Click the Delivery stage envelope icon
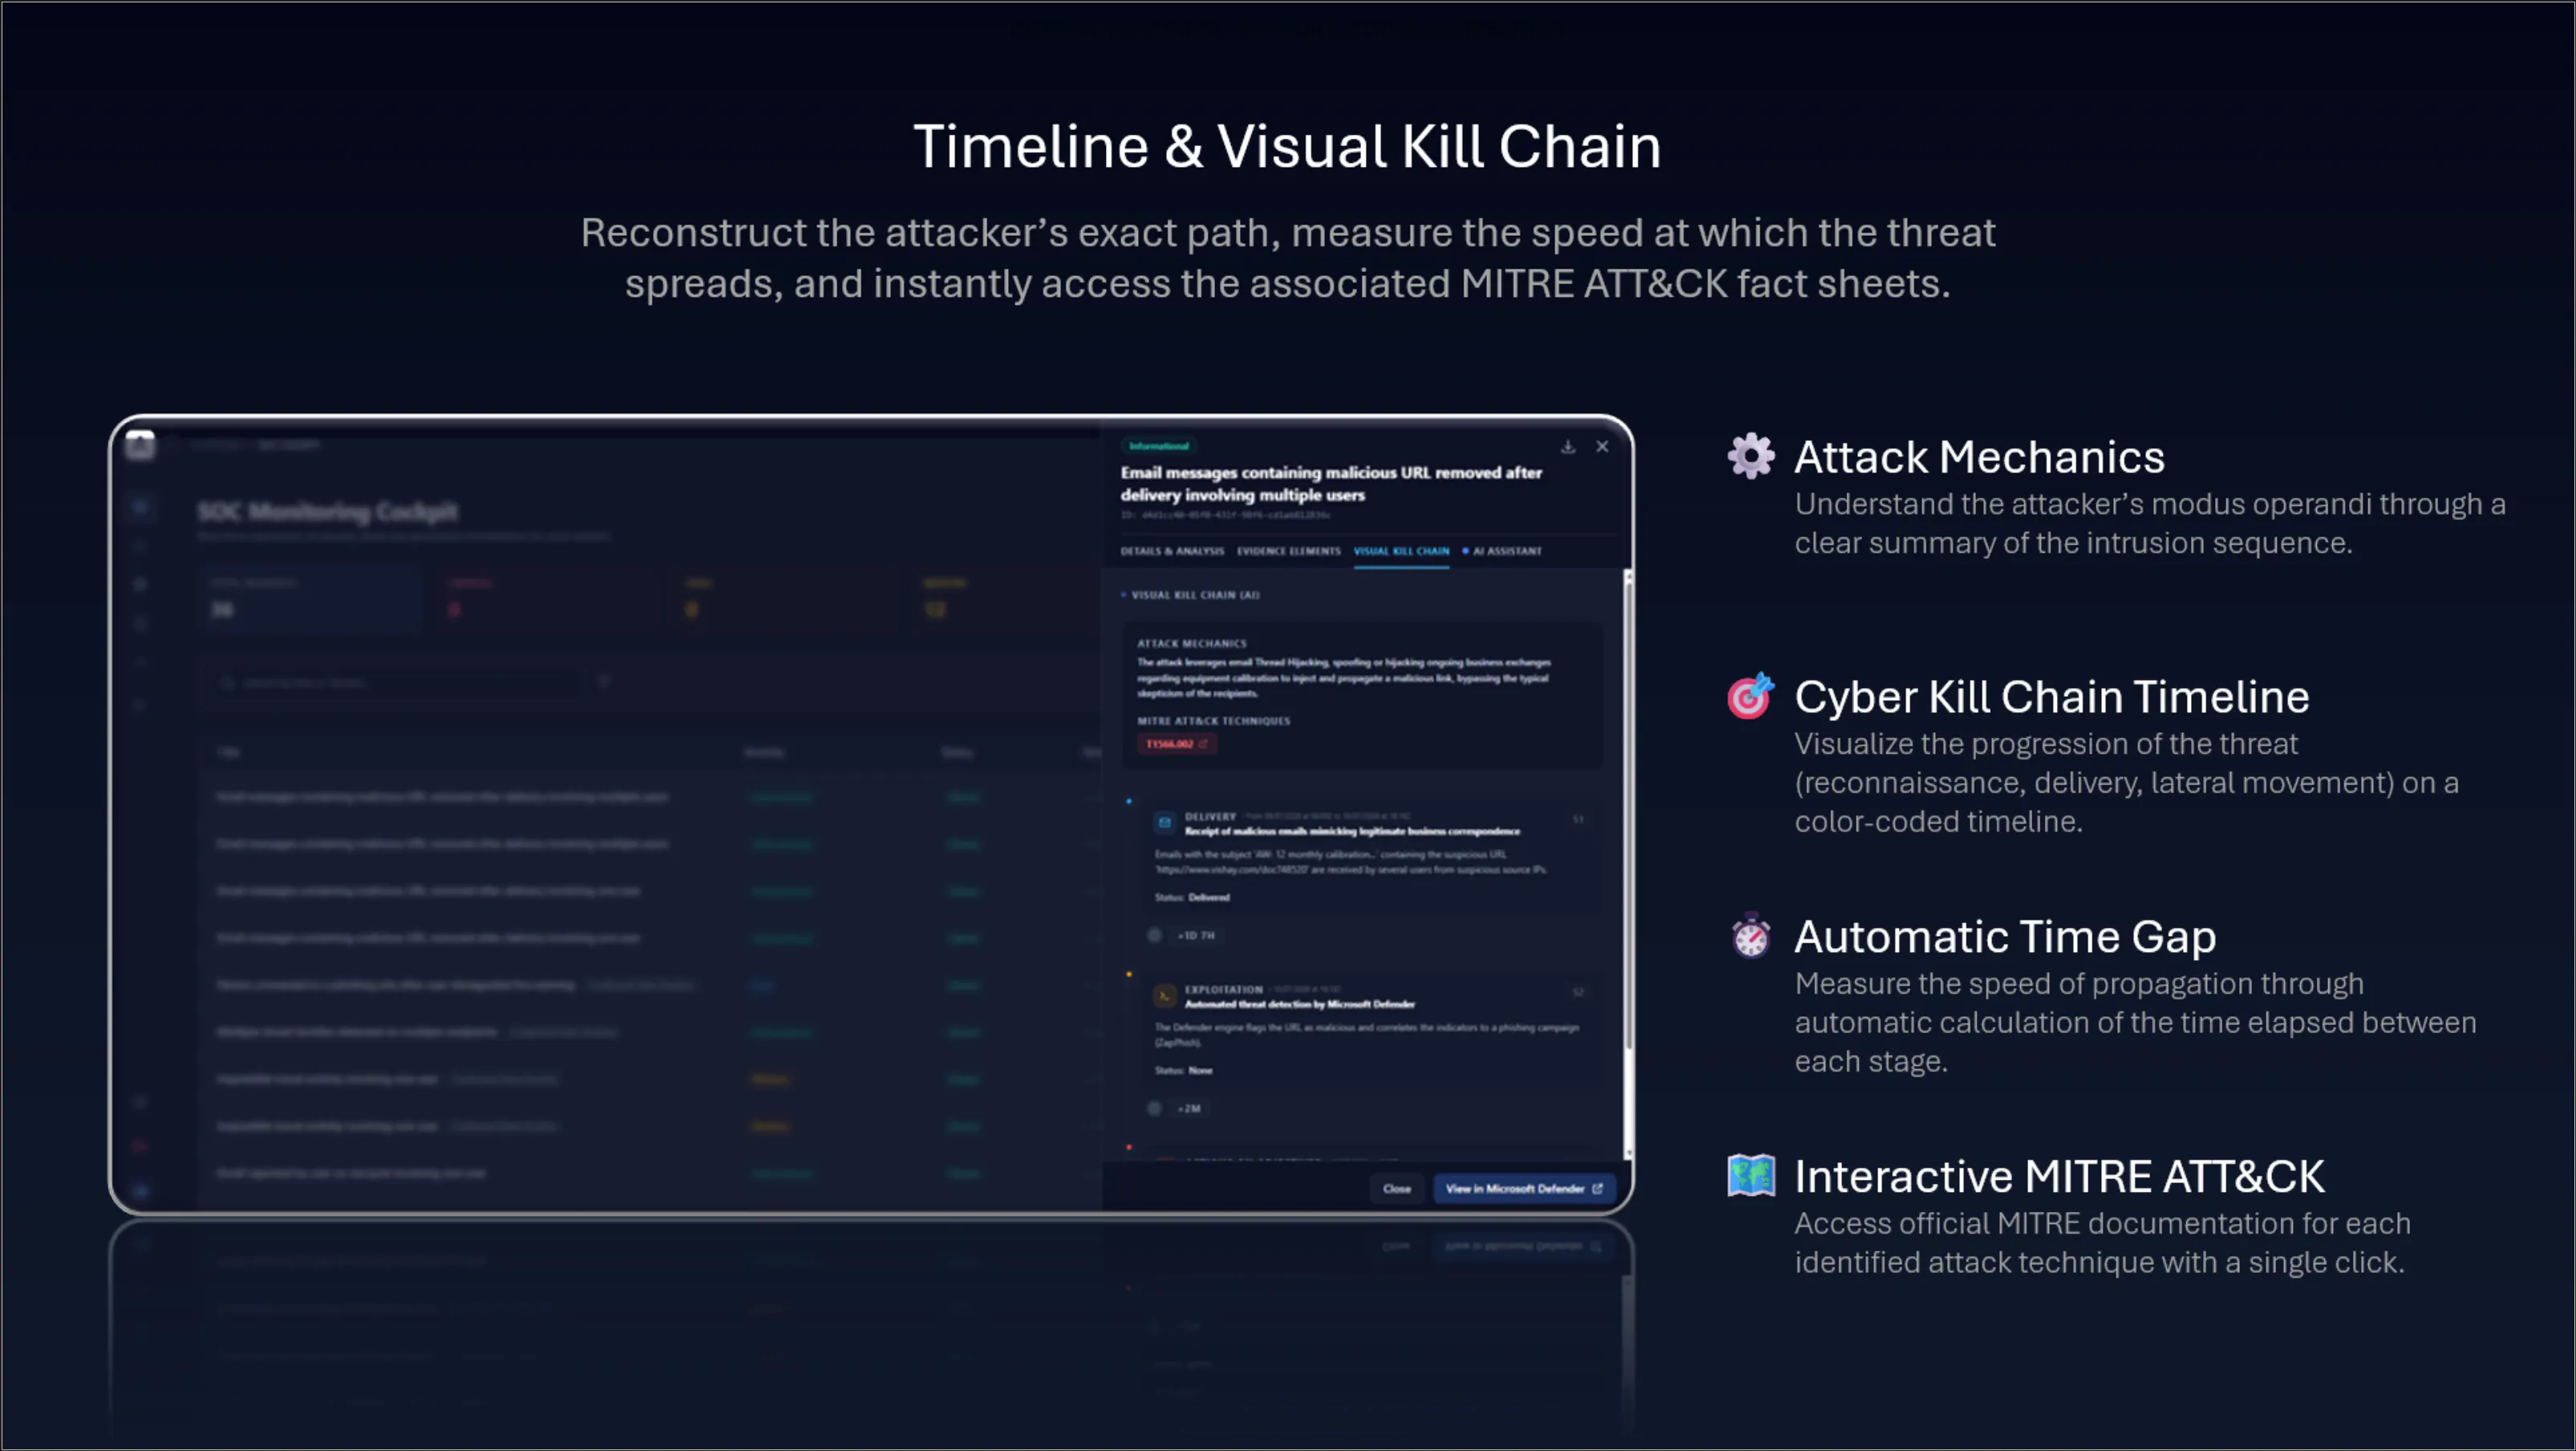Image resolution: width=2576 pixels, height=1451 pixels. point(1165,822)
